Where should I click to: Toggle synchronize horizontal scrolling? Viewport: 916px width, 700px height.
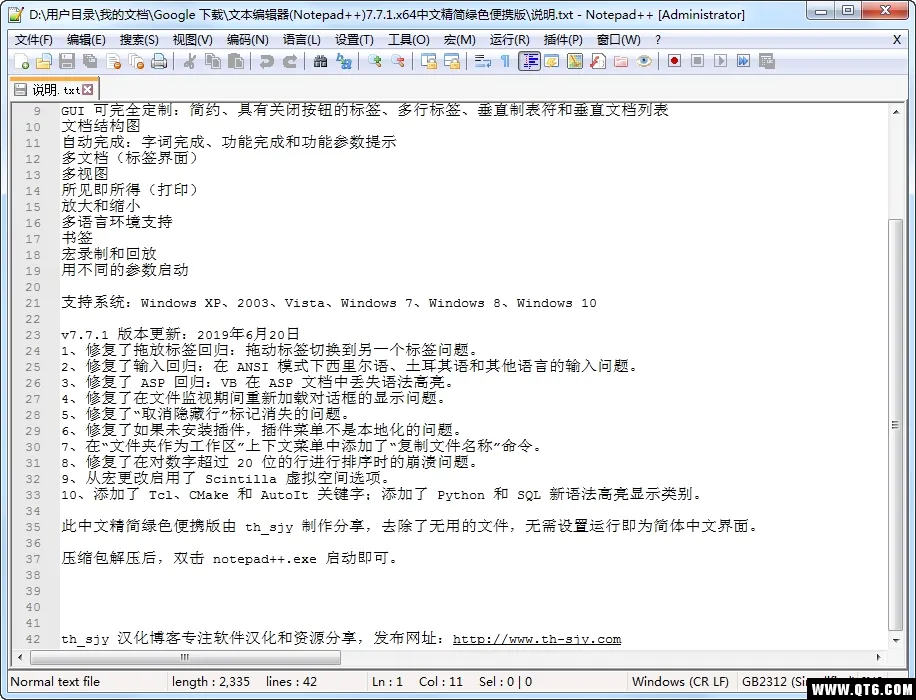[x=452, y=61]
